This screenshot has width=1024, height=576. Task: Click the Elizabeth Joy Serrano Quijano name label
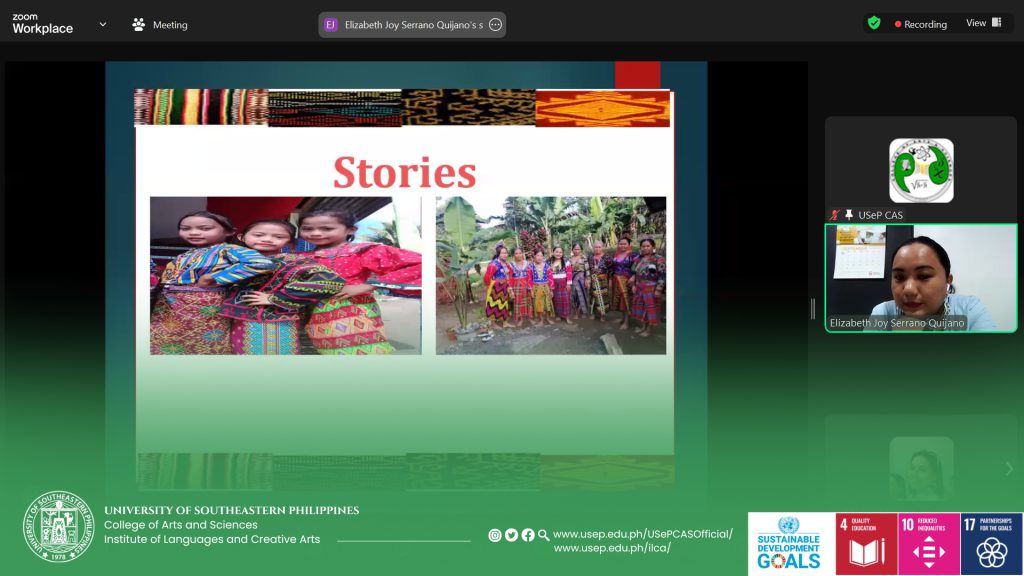tap(897, 323)
